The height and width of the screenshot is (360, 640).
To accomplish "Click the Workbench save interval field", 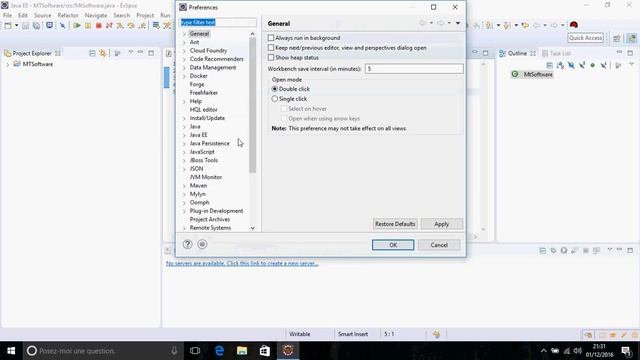I will click(414, 69).
